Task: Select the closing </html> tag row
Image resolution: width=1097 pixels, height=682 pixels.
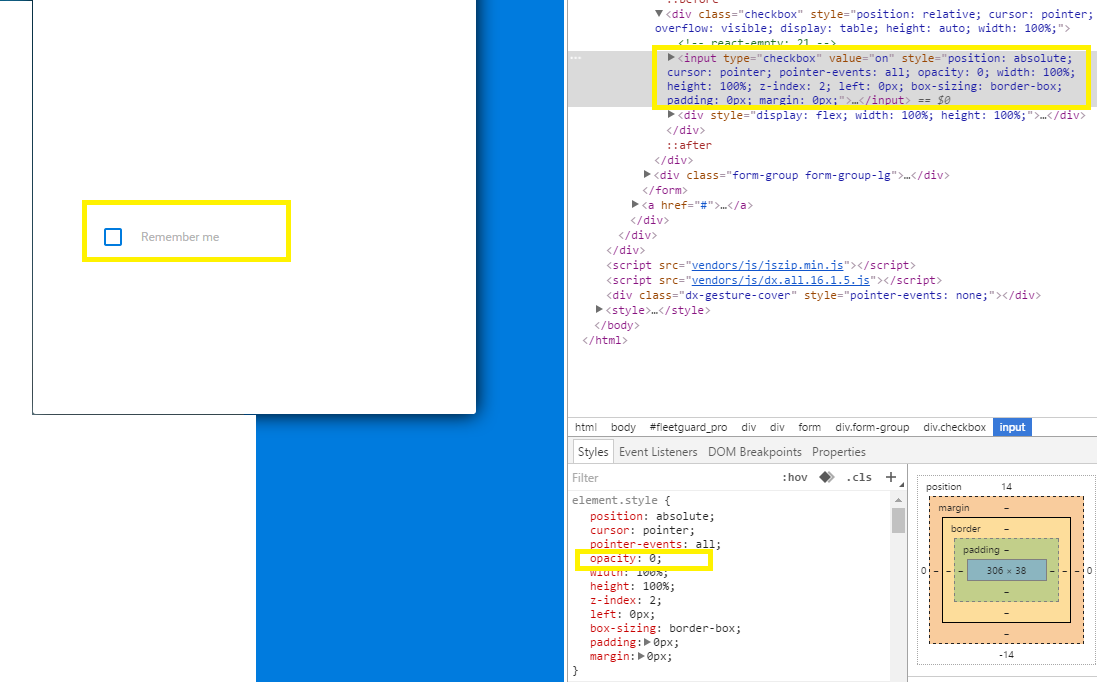Action: tap(605, 340)
